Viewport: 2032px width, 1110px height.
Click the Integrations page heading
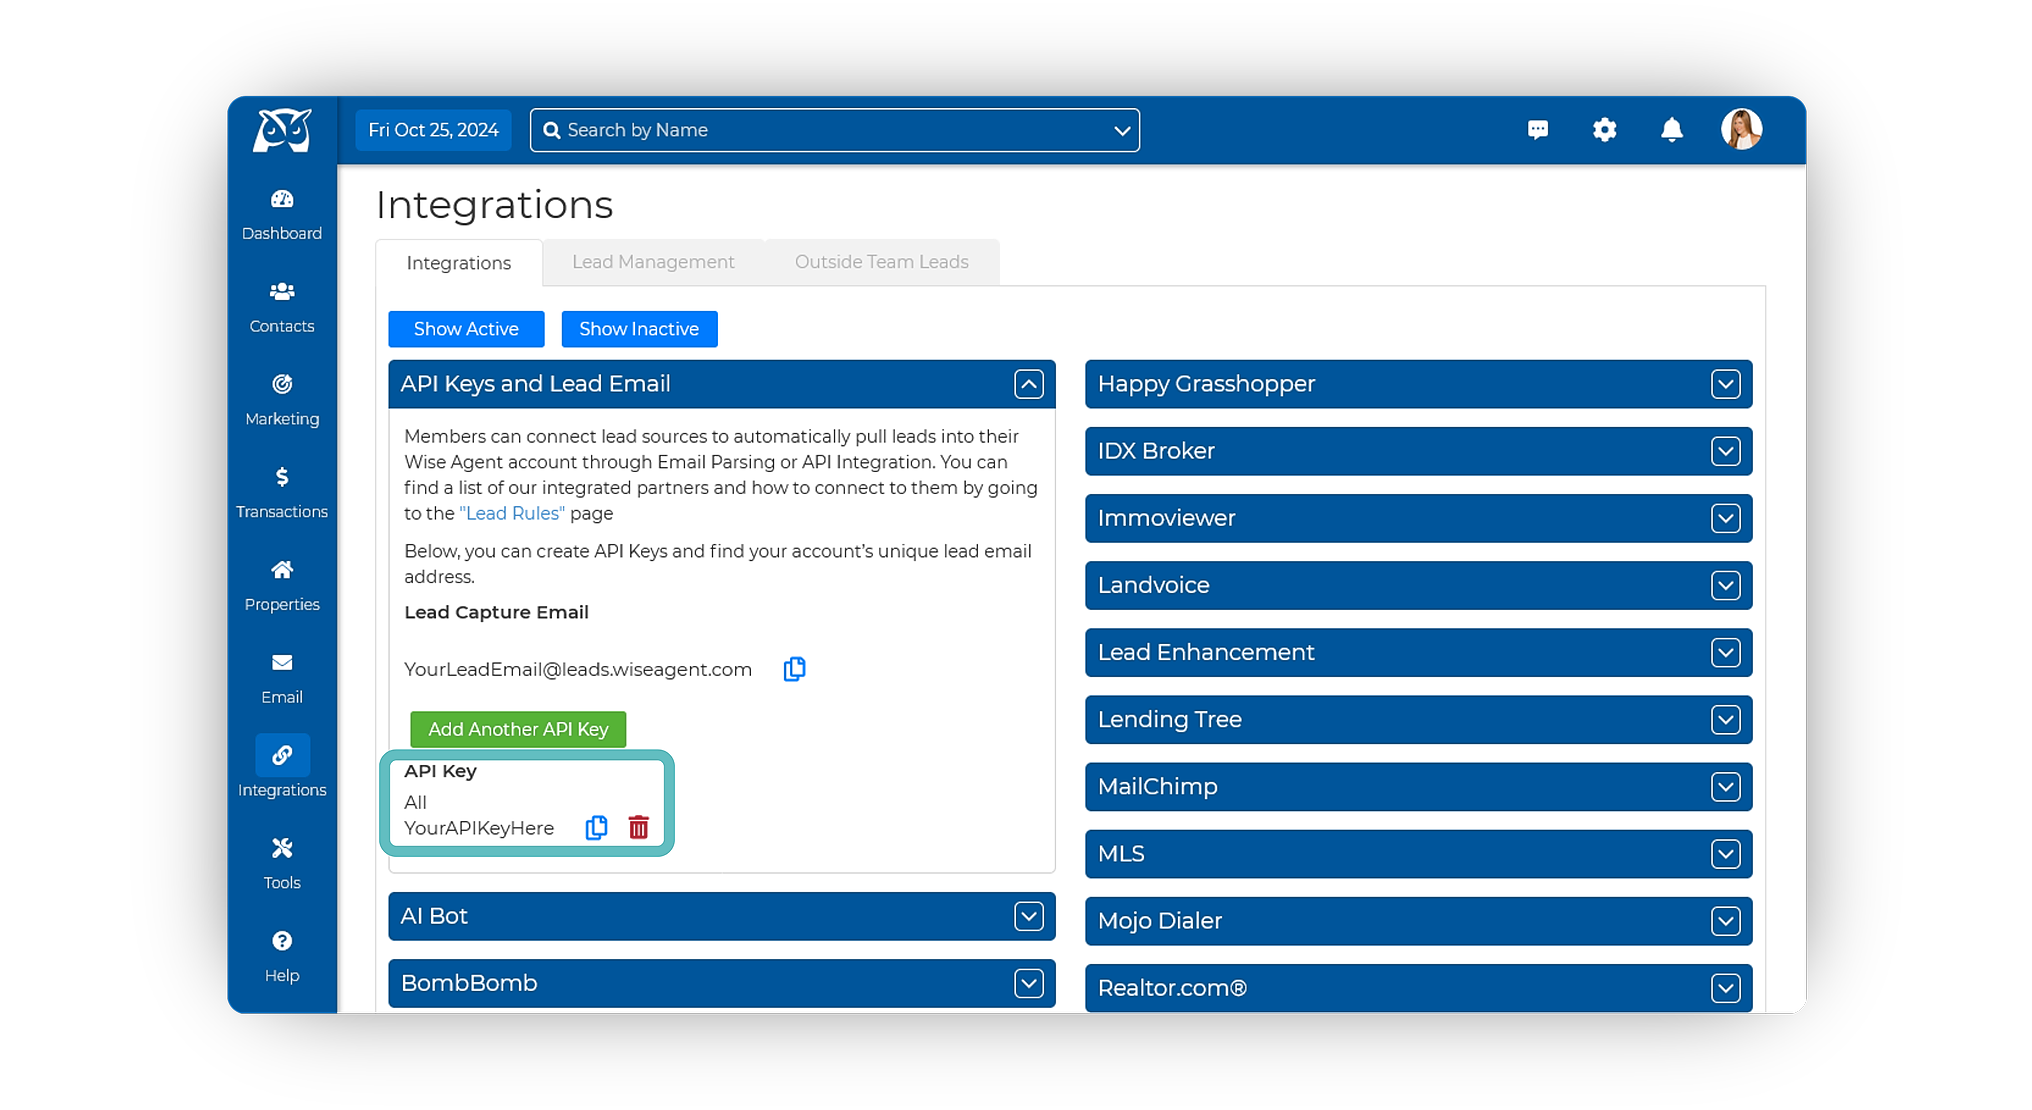[x=494, y=205]
